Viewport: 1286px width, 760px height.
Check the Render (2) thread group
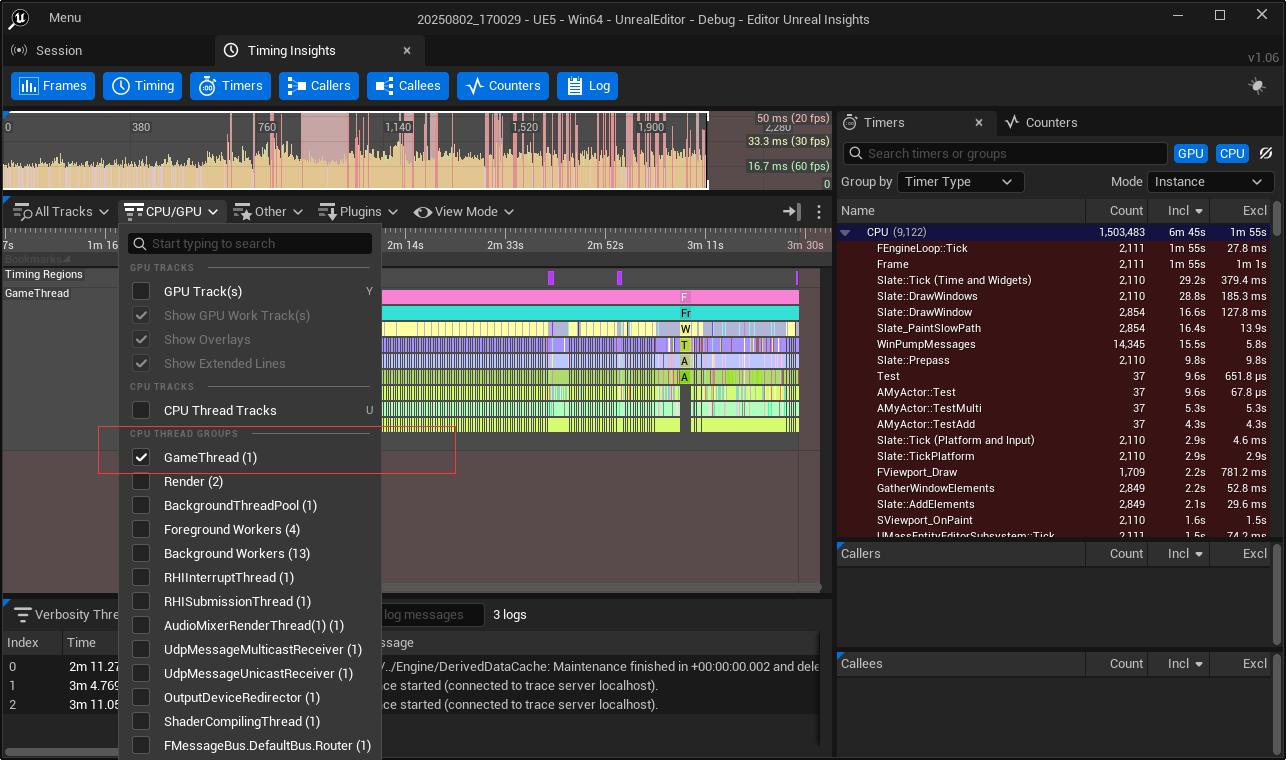pos(141,482)
